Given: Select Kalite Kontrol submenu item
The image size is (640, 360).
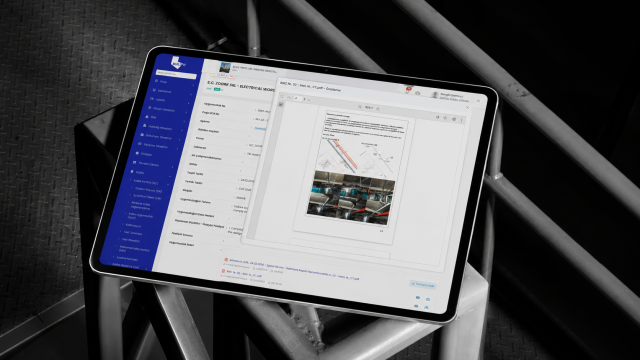Looking at the screenshot, I should (146, 182).
